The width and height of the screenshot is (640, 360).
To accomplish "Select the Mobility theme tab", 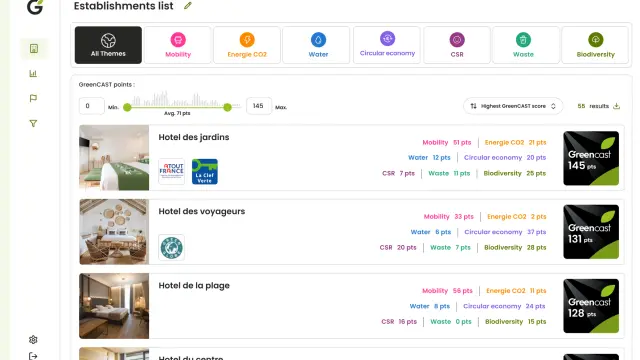I will tap(178, 45).
